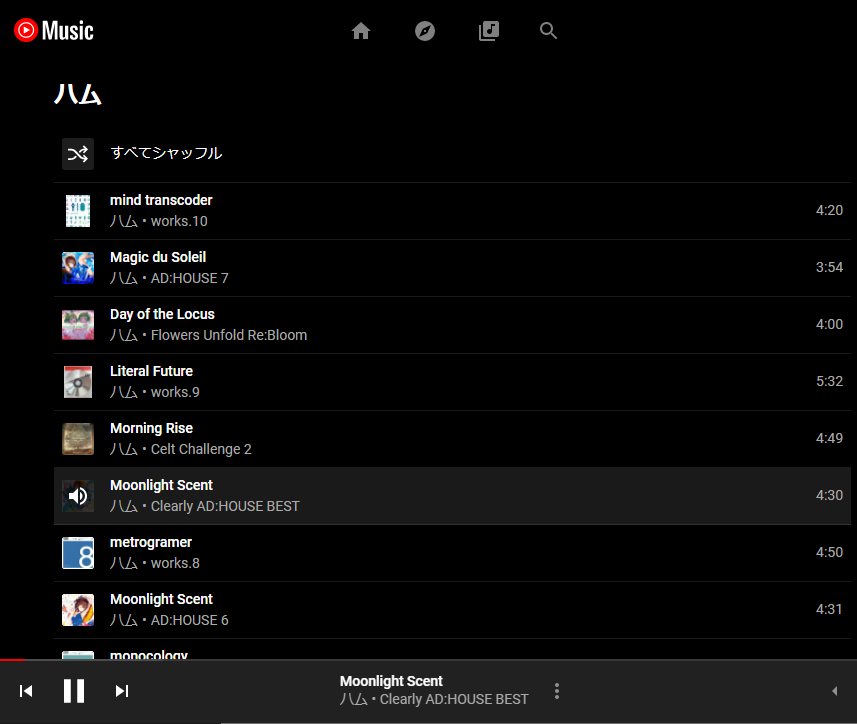The width and height of the screenshot is (857, 724).
Task: Open the works.10 album link
Action: (179, 221)
